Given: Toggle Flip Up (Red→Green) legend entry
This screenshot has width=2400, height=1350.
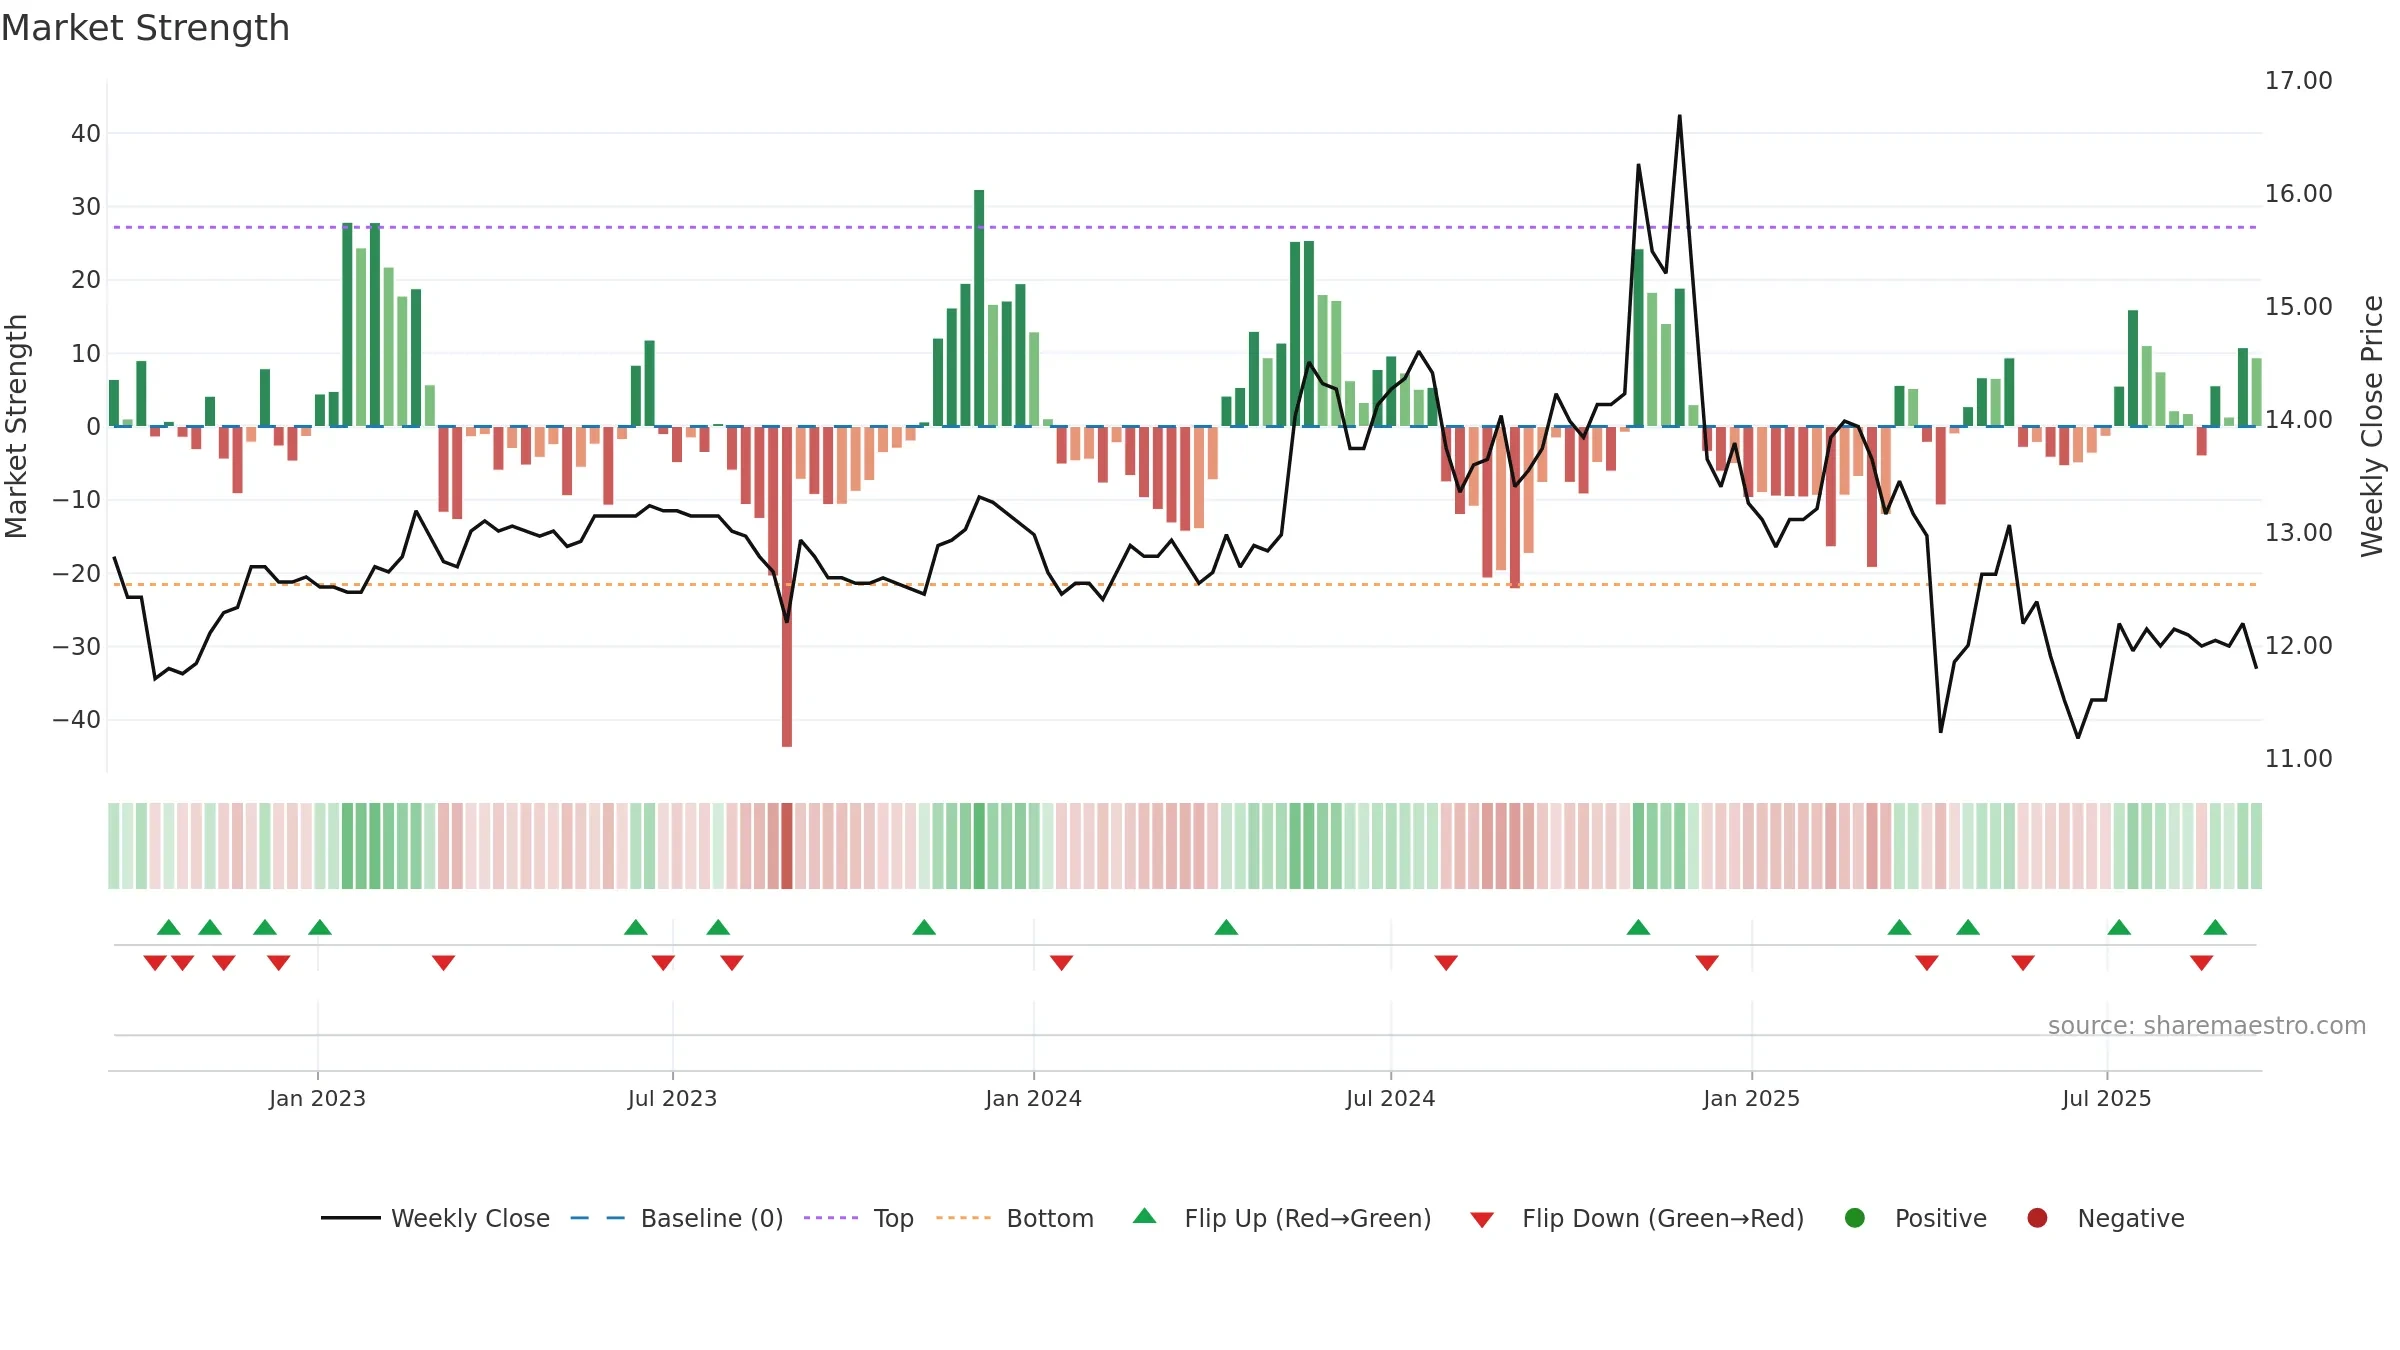Looking at the screenshot, I should coord(1282,1218).
